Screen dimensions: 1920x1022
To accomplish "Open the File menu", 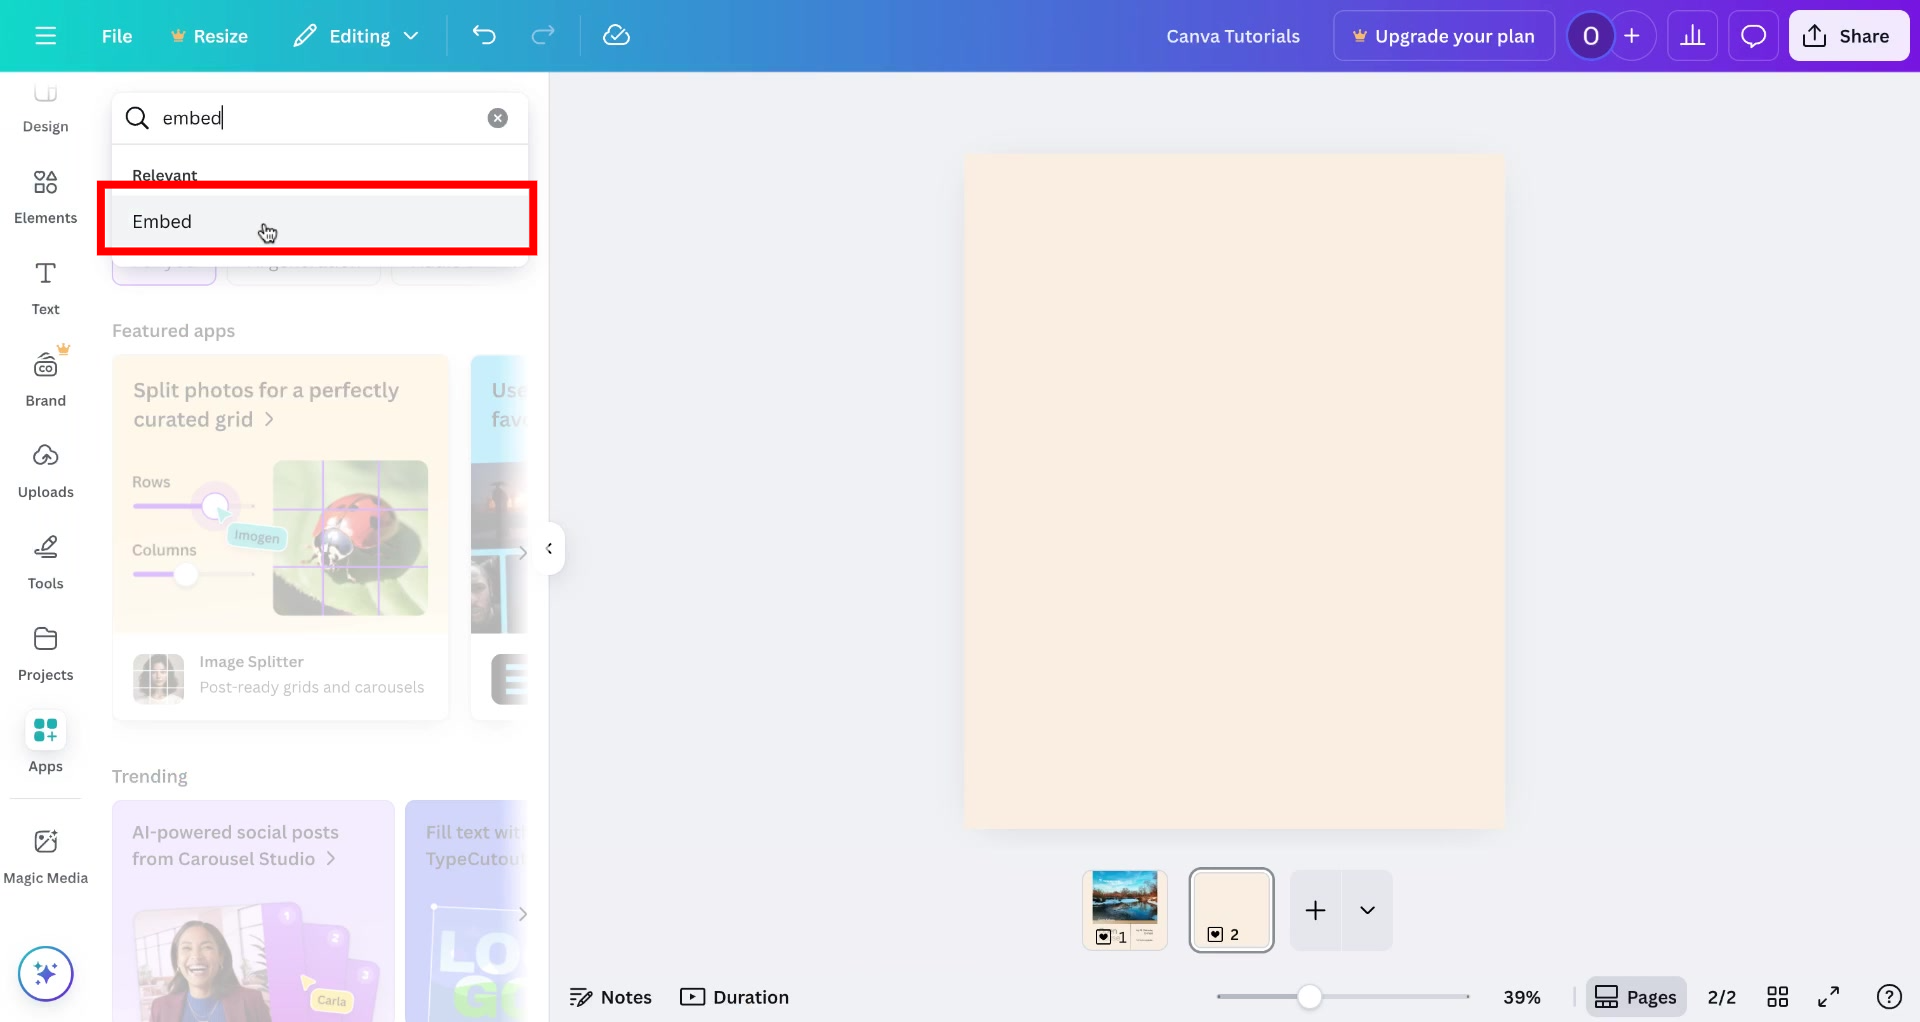I will [x=116, y=35].
